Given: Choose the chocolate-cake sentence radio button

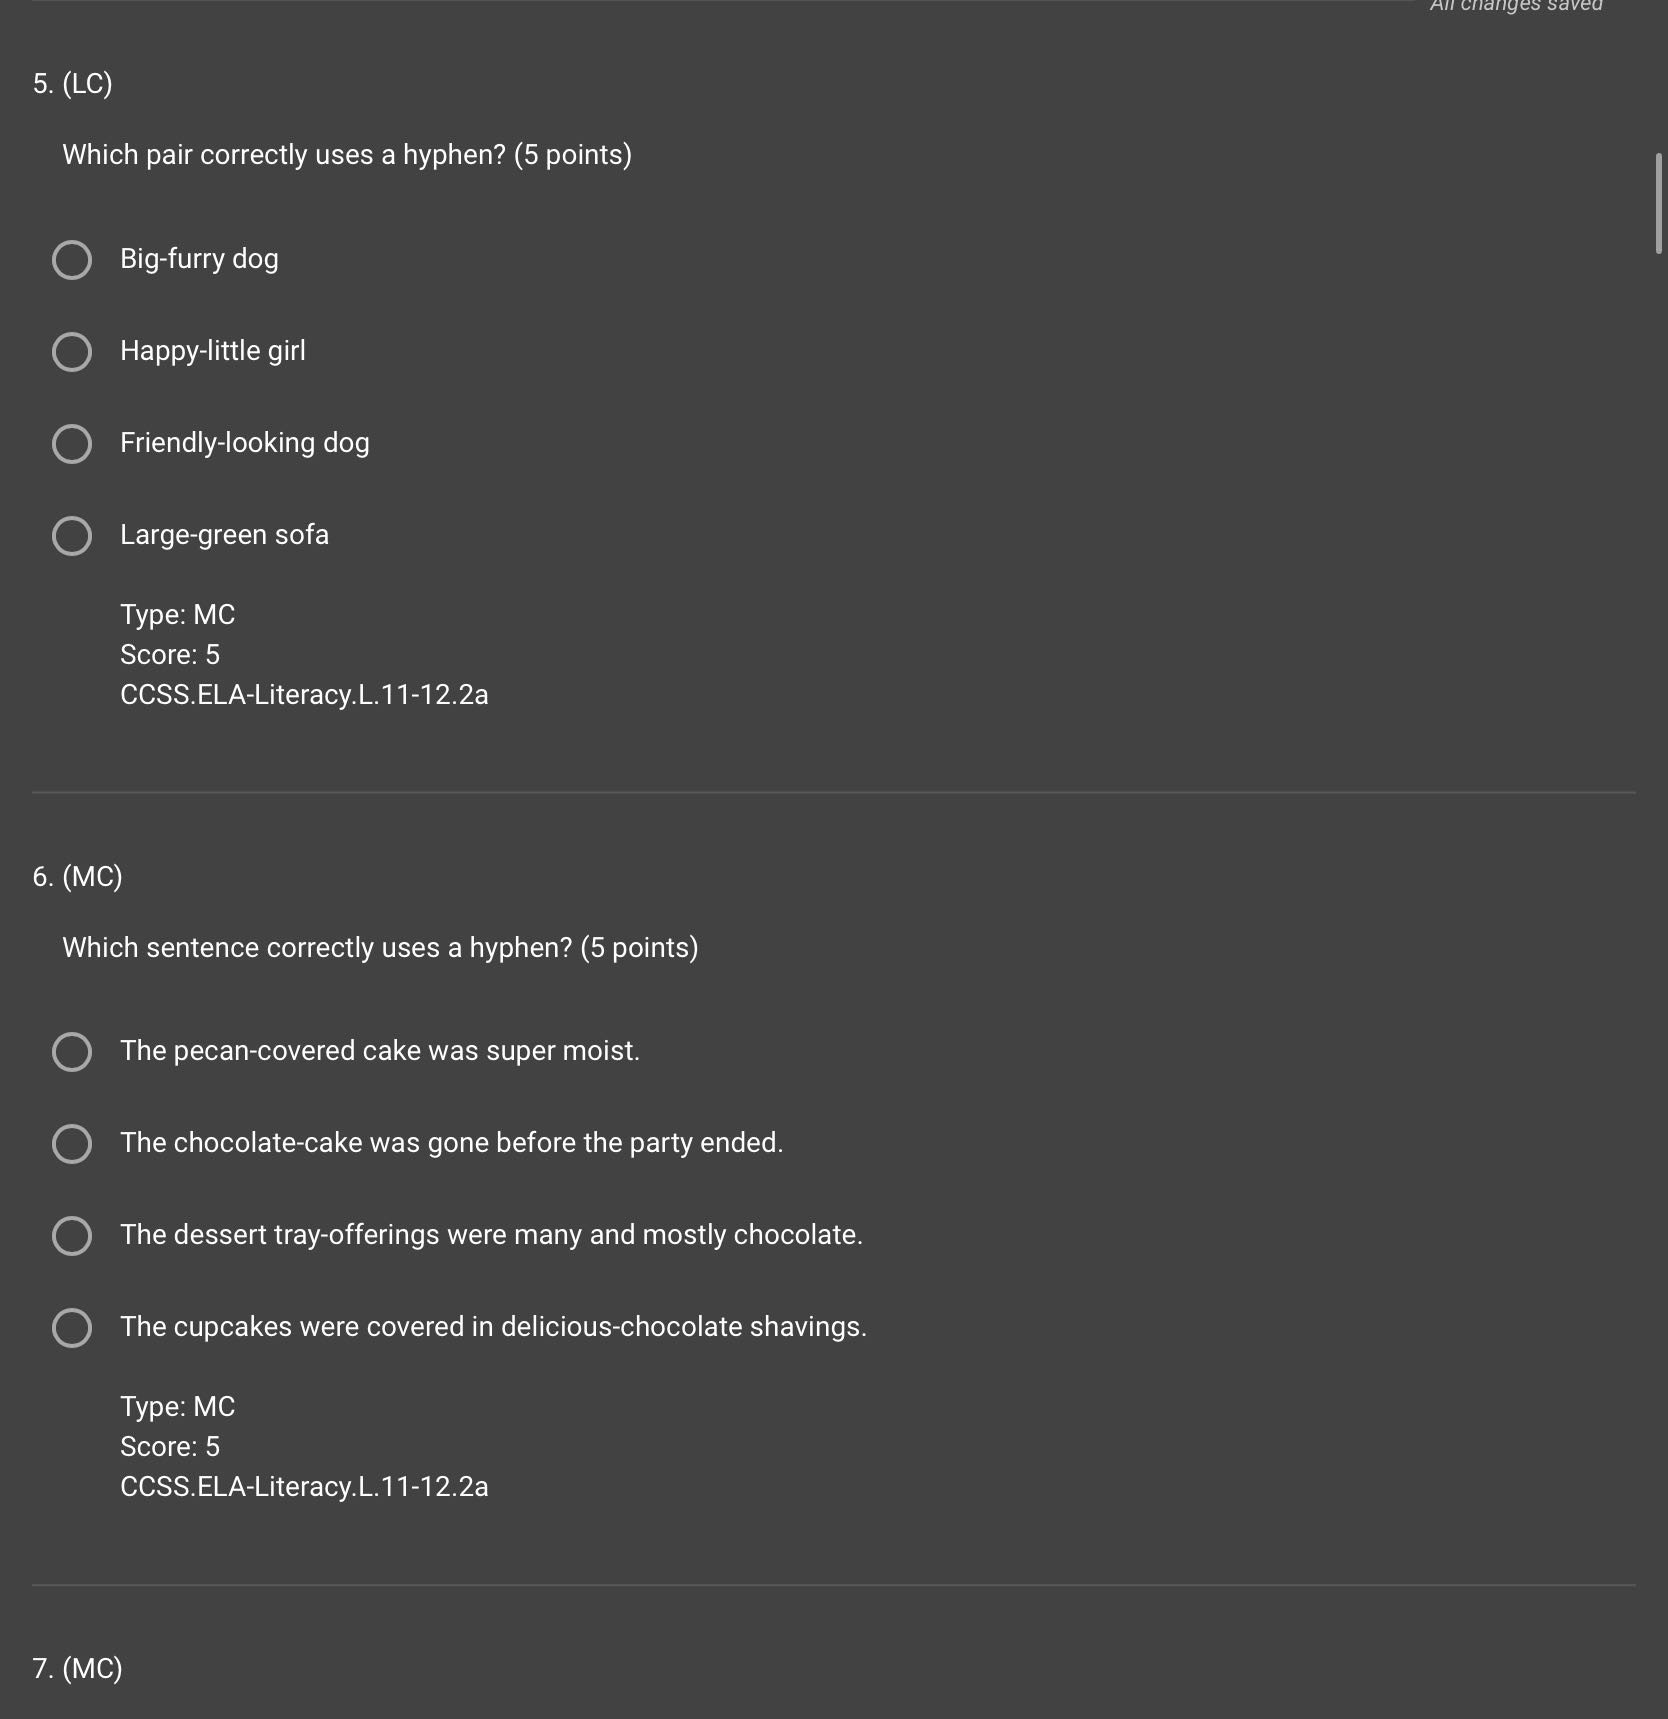Looking at the screenshot, I should click(x=72, y=1144).
